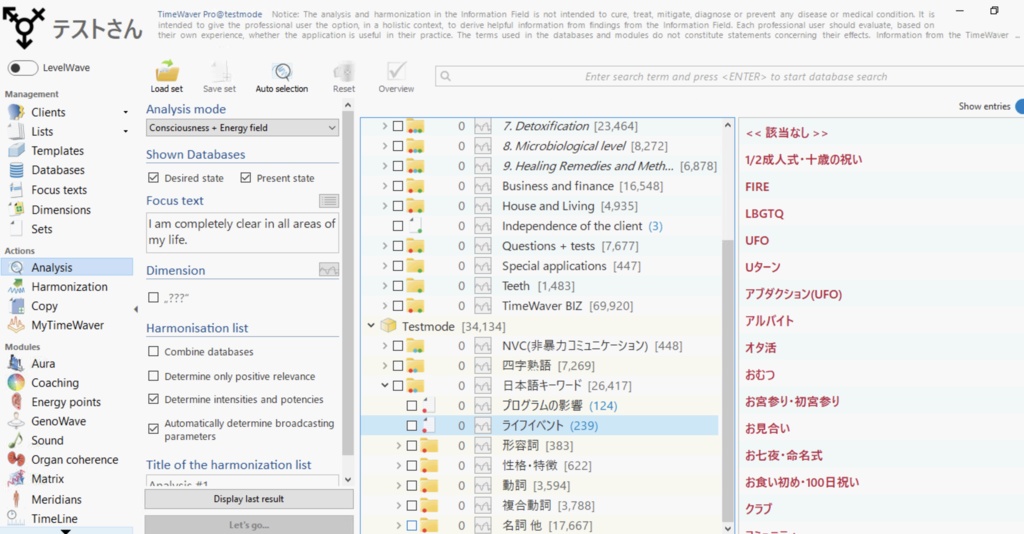The height and width of the screenshot is (534, 1024).
Task: Open Harmonization under Actions
Action: click(69, 287)
